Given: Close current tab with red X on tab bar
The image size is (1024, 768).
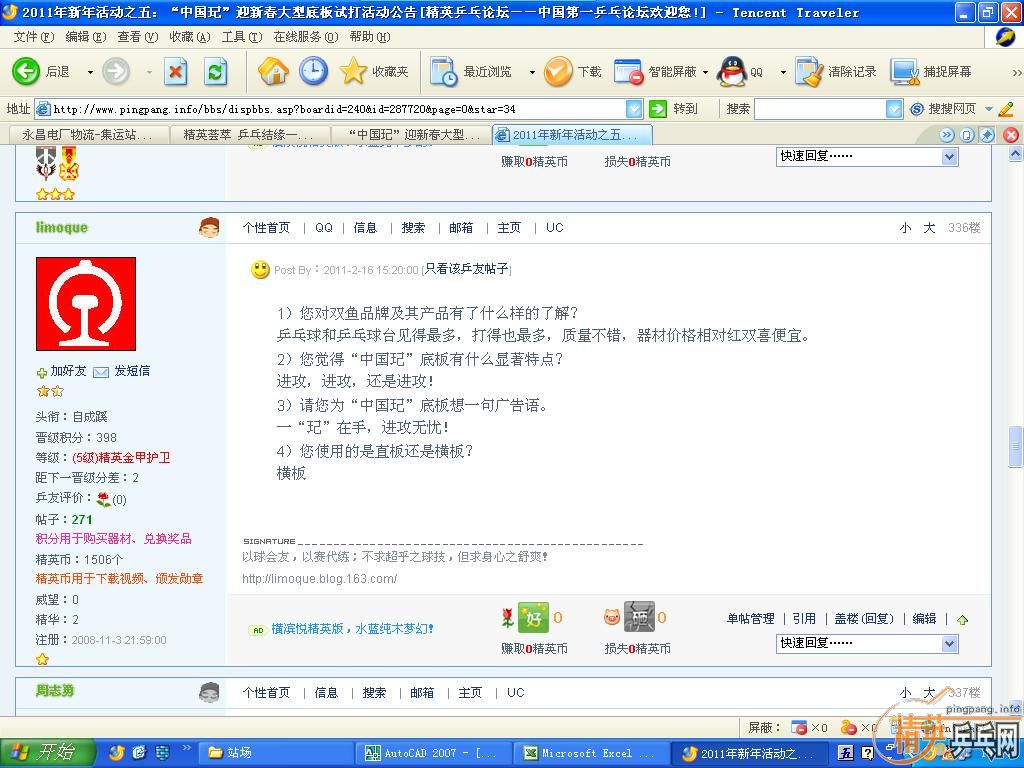Looking at the screenshot, I should click(x=1011, y=135).
